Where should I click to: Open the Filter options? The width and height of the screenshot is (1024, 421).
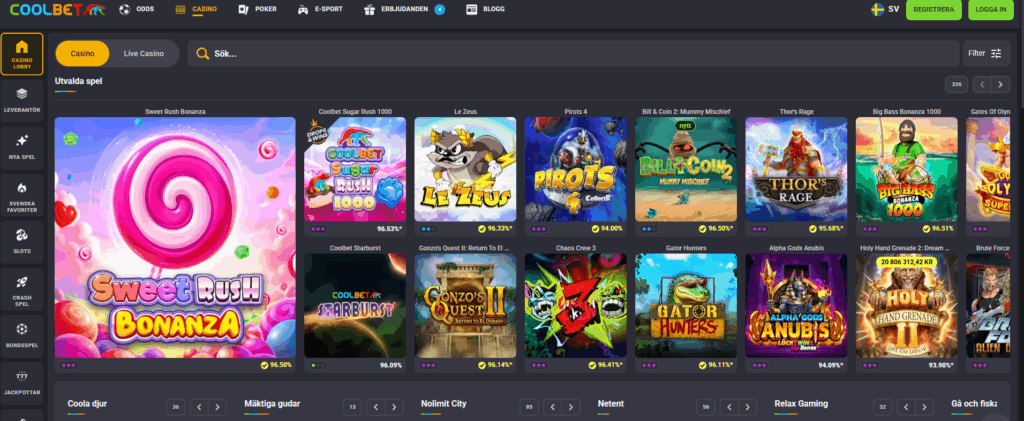click(x=987, y=53)
